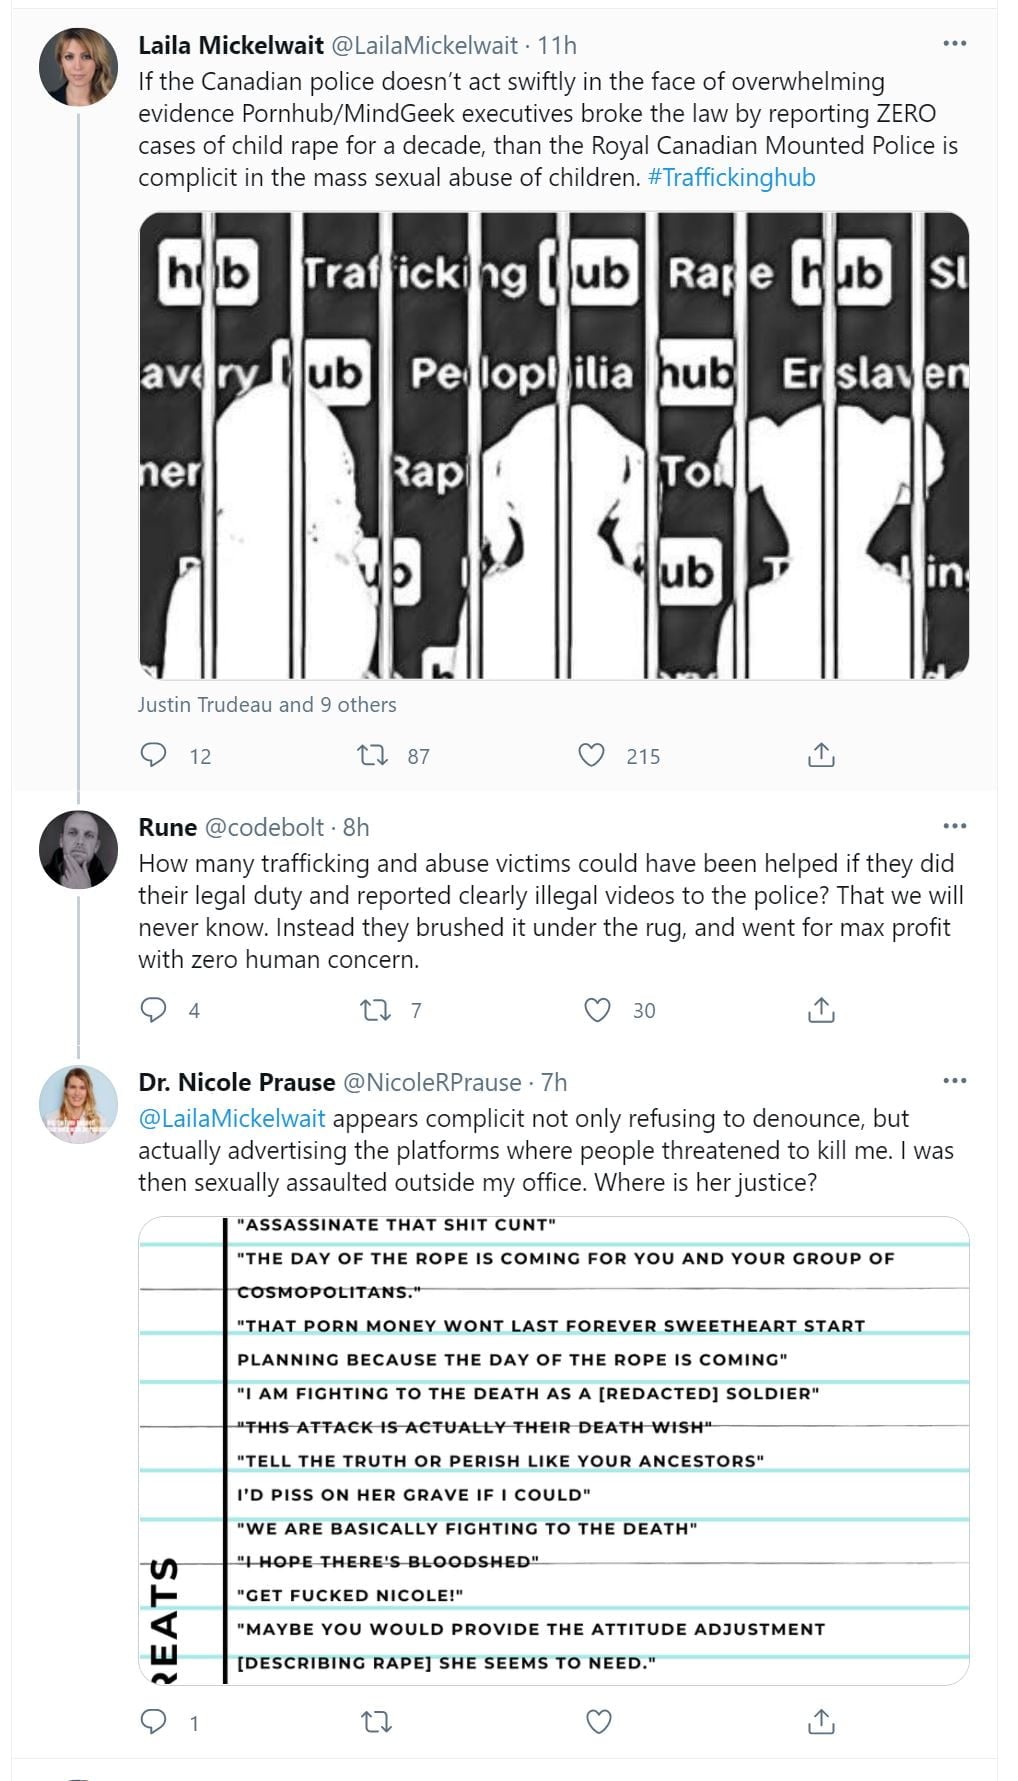Screen dimensions: 1018x1781
Task: Retweet Laila Mickelwait's tweet
Action: (x=373, y=755)
